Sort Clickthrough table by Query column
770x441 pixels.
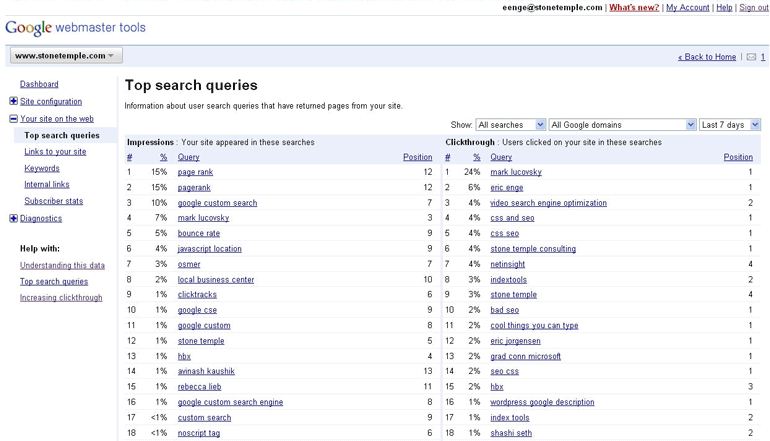(x=501, y=157)
